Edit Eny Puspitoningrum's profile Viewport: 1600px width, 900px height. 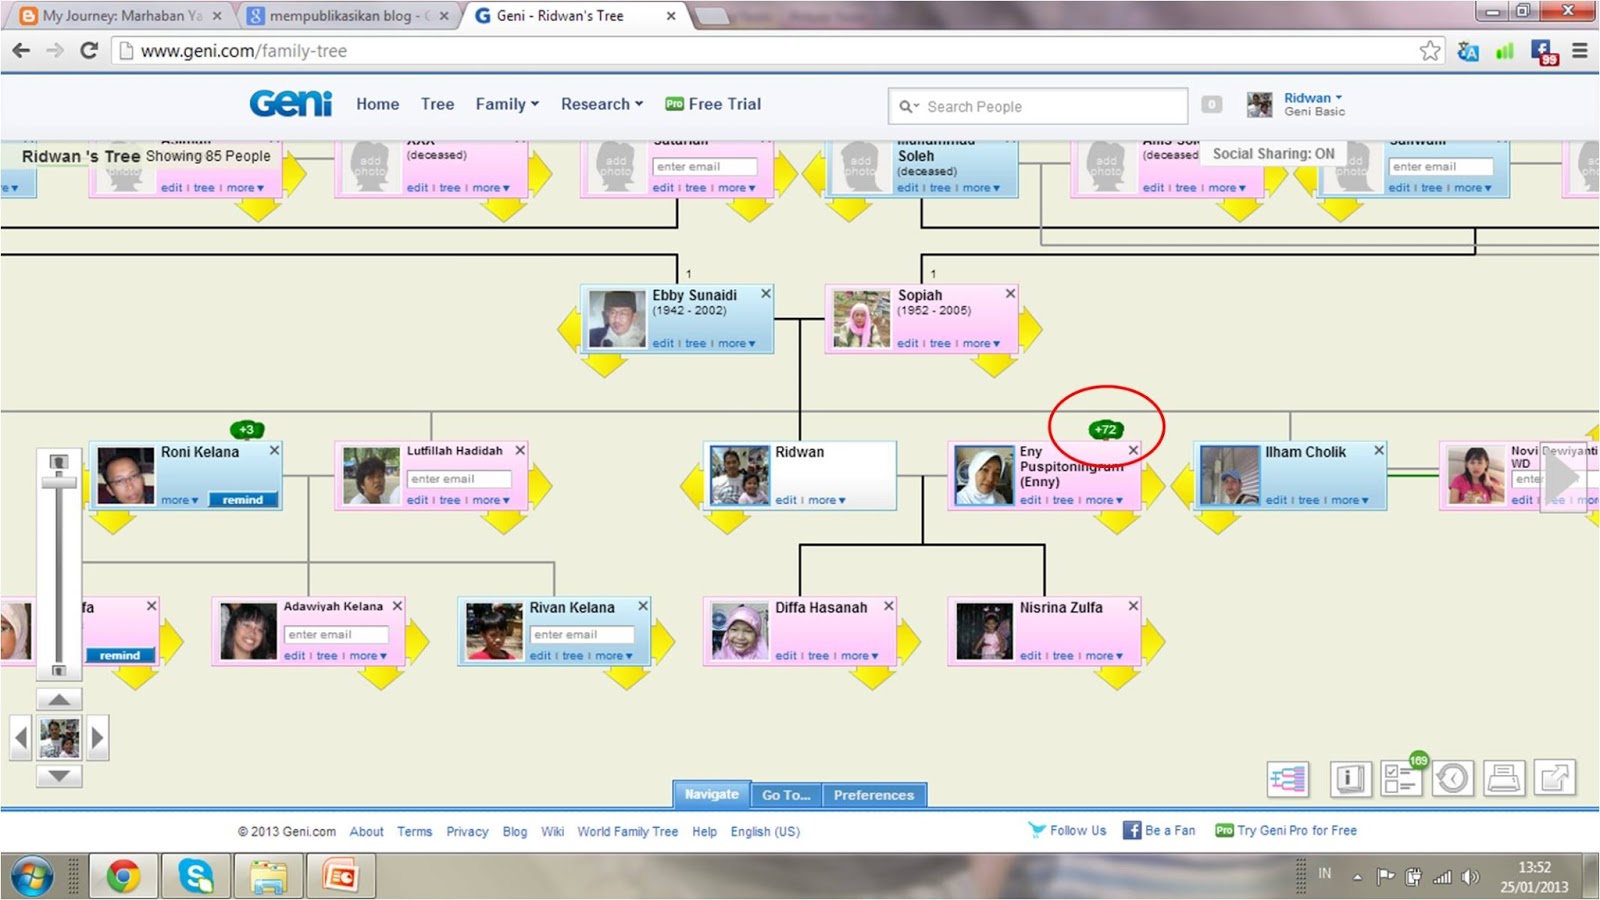1031,500
